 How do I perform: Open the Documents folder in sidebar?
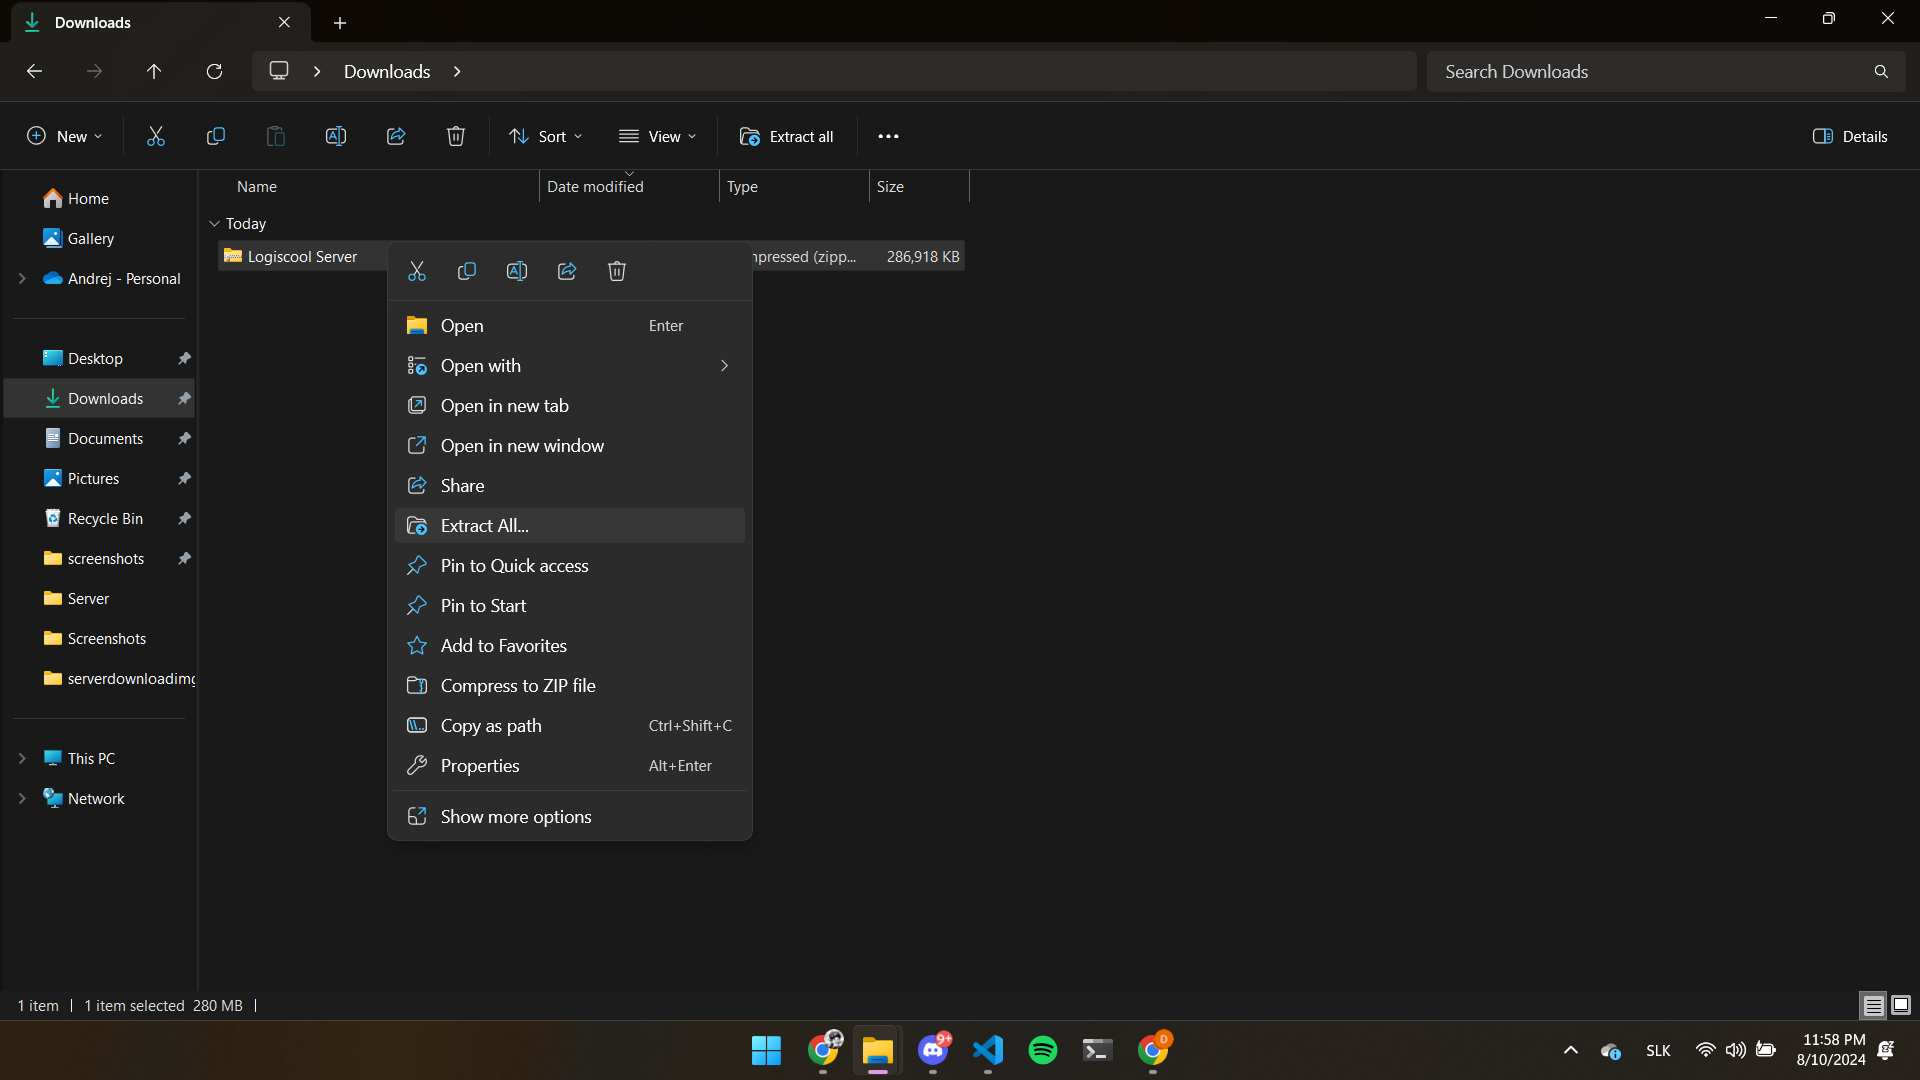point(105,438)
